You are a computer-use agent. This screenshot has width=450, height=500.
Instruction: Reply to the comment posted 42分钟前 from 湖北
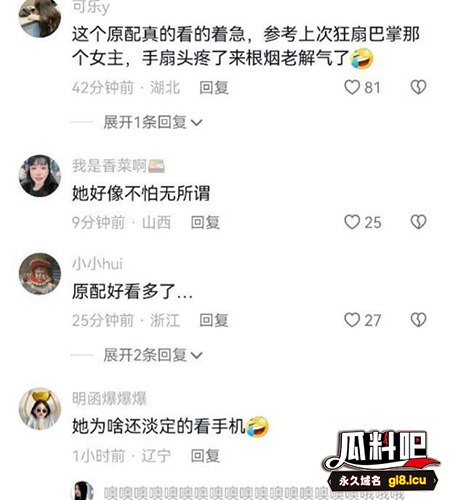(x=214, y=88)
